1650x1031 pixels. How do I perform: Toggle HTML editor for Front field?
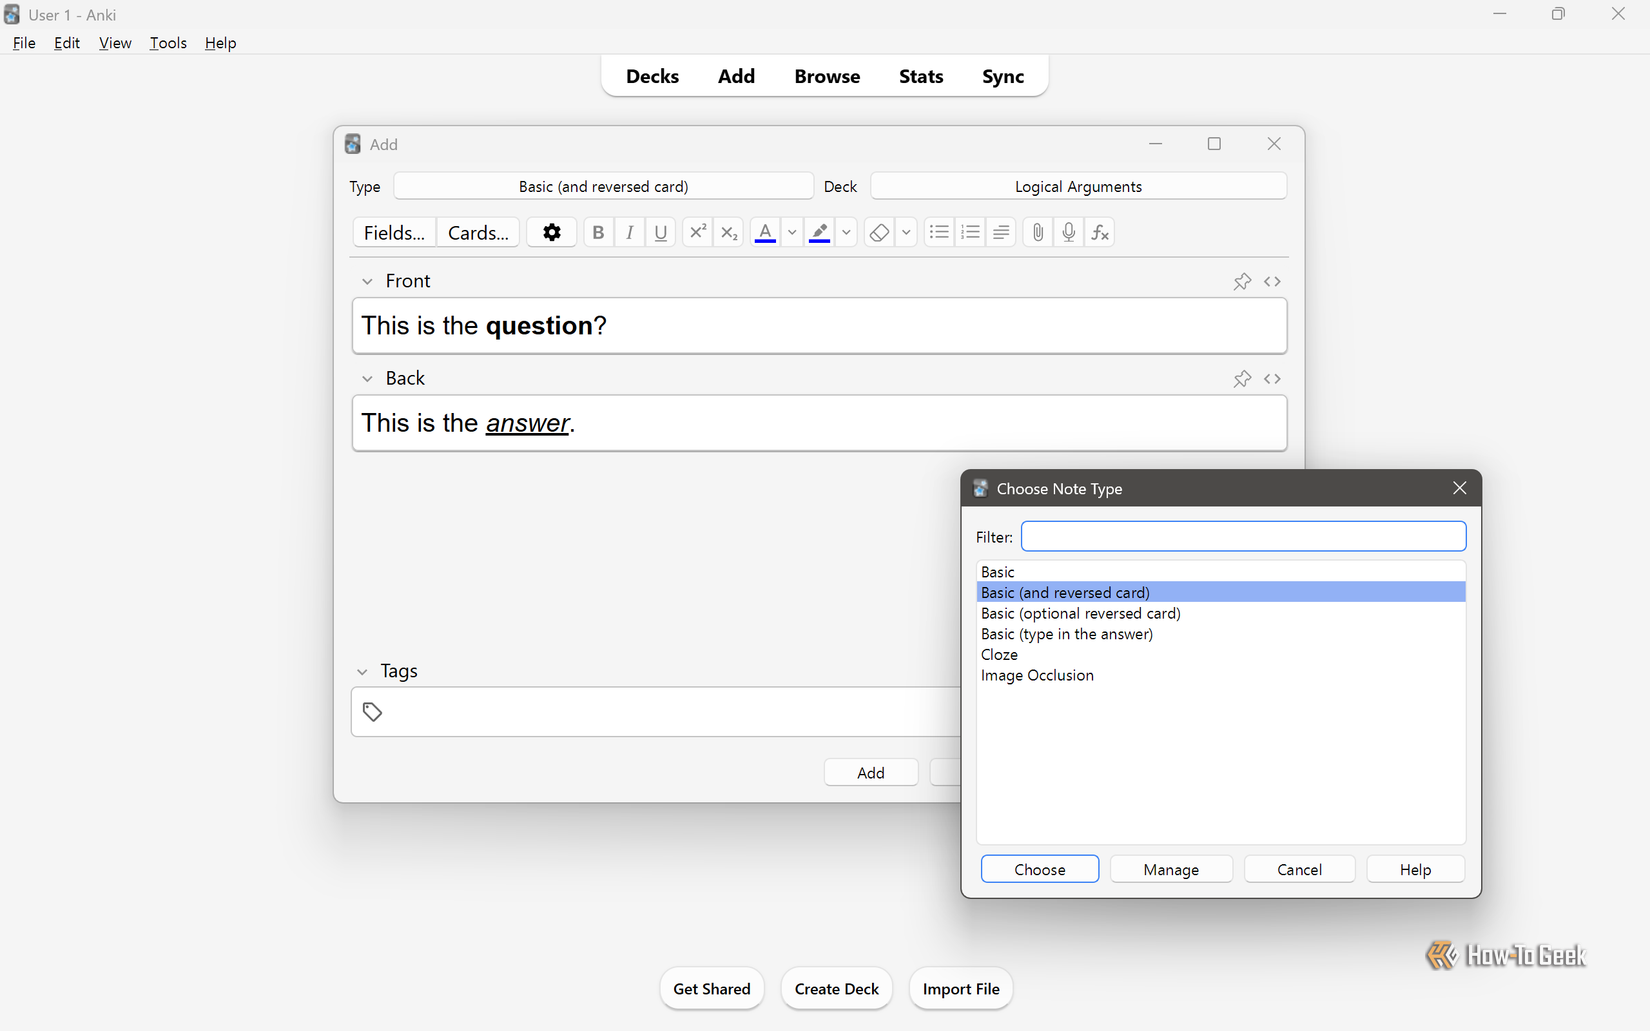click(1272, 281)
